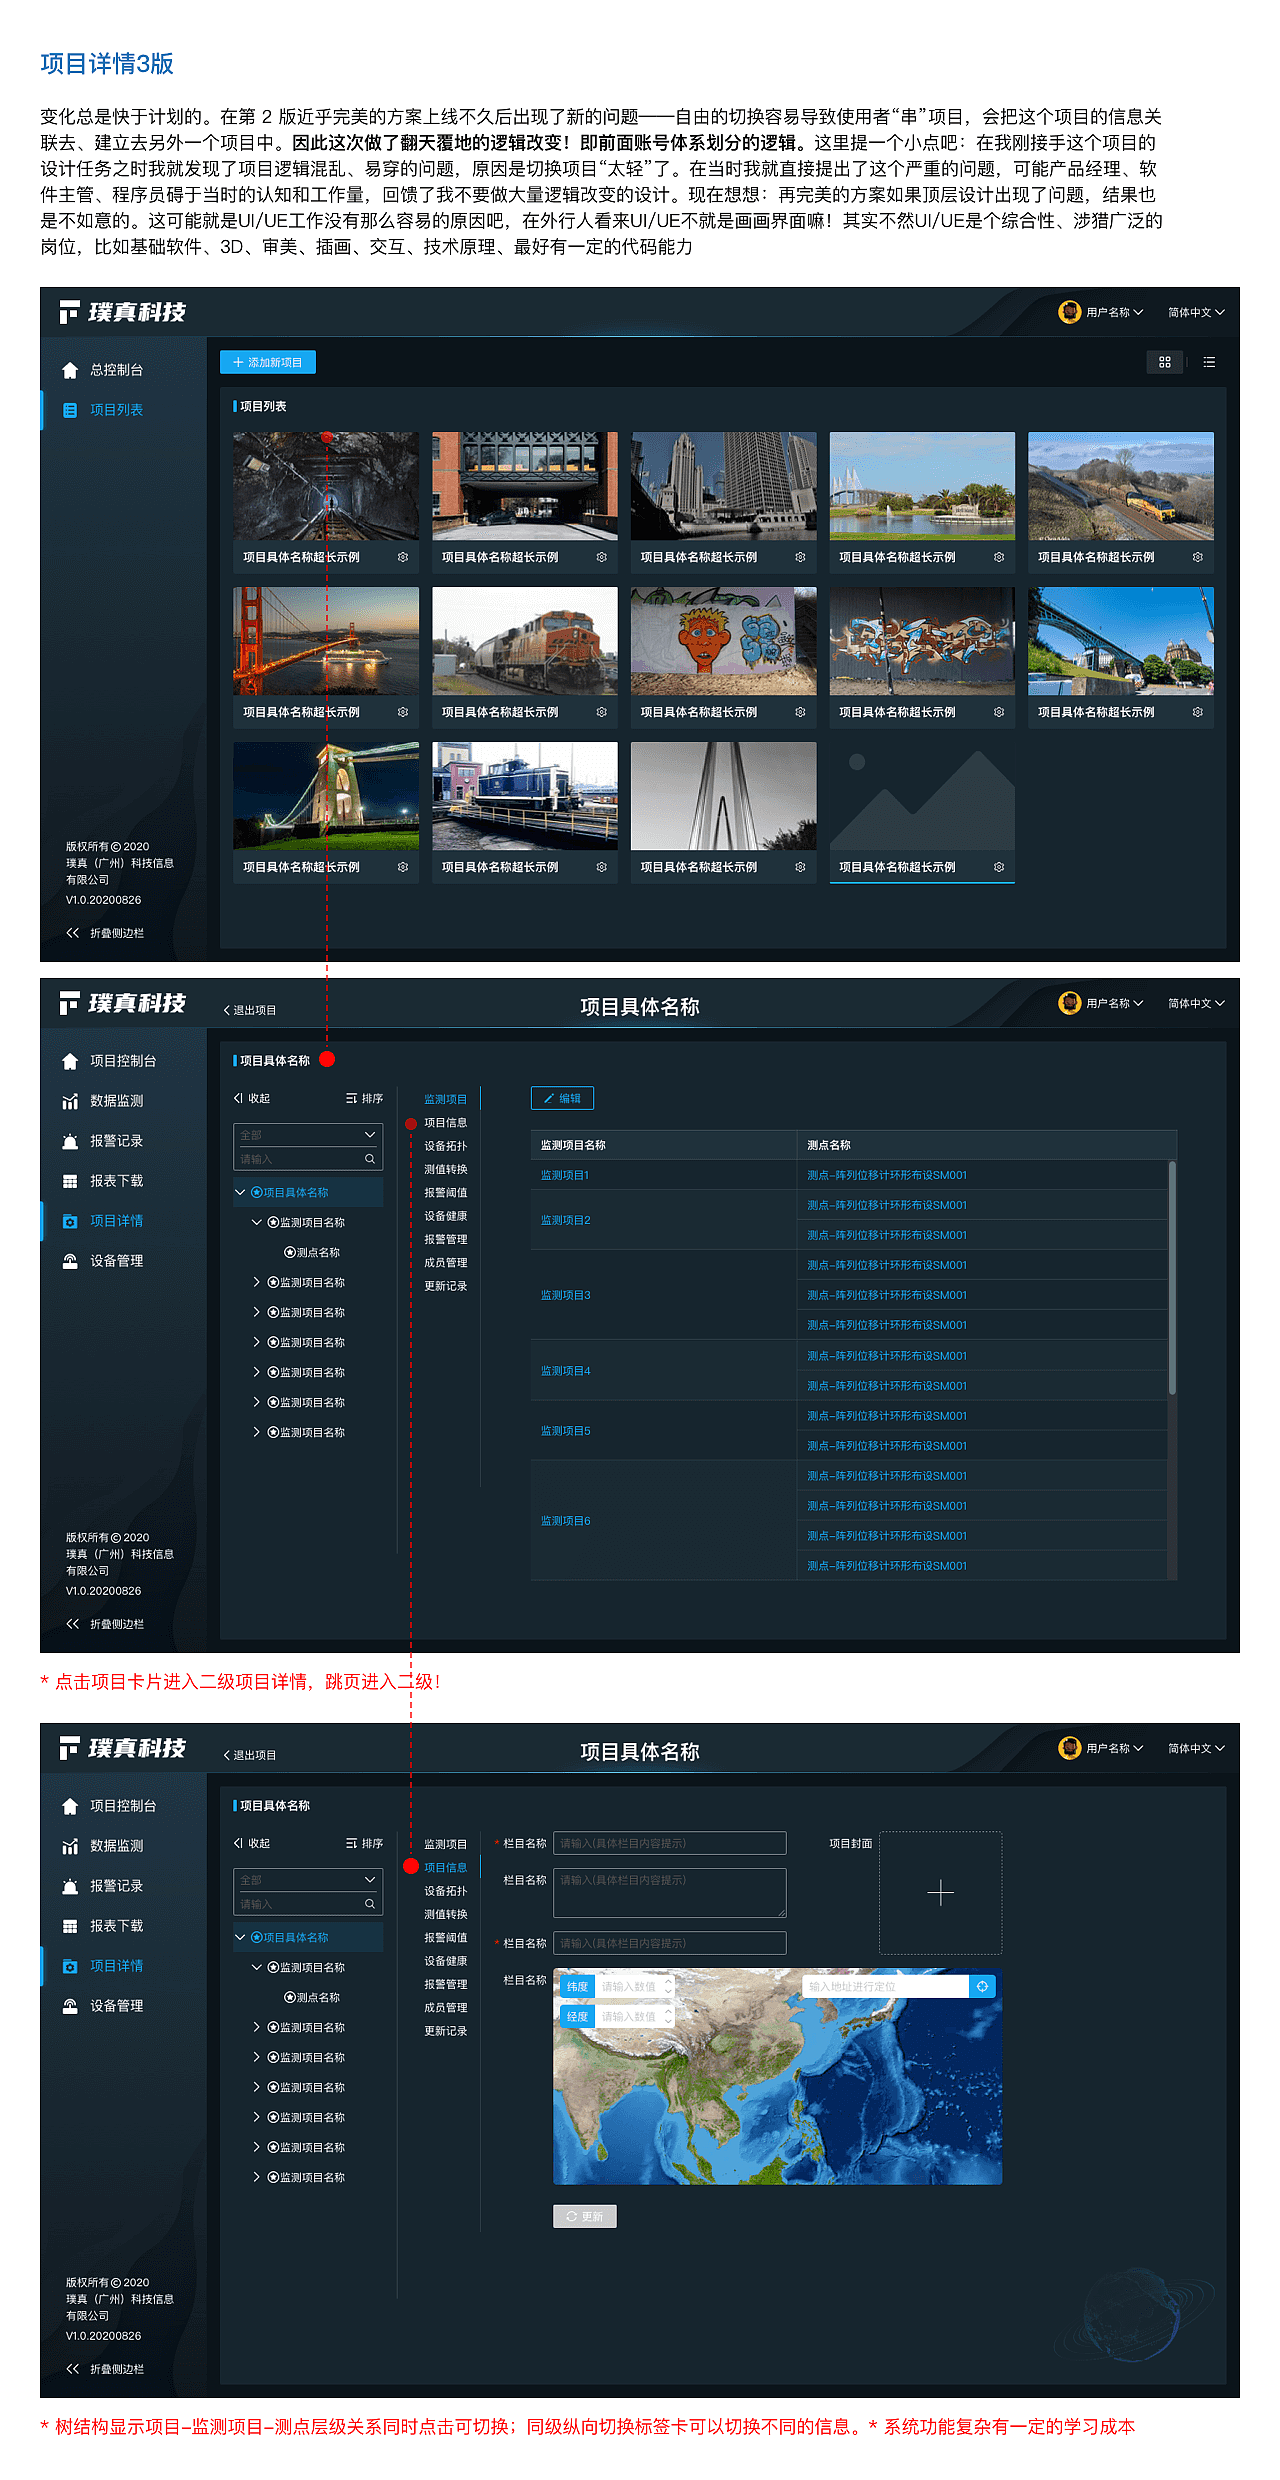
Task: Click 项目详情 icon in map screen sidebar
Action: (70, 1966)
